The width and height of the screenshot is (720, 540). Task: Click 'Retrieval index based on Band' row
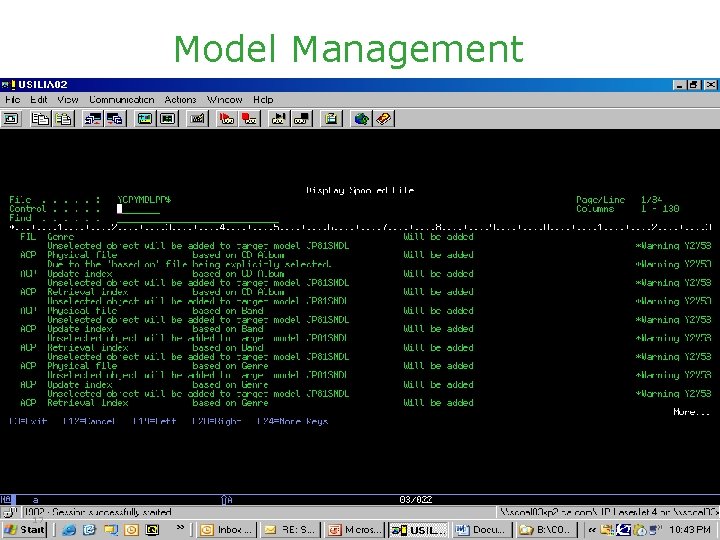247,348
